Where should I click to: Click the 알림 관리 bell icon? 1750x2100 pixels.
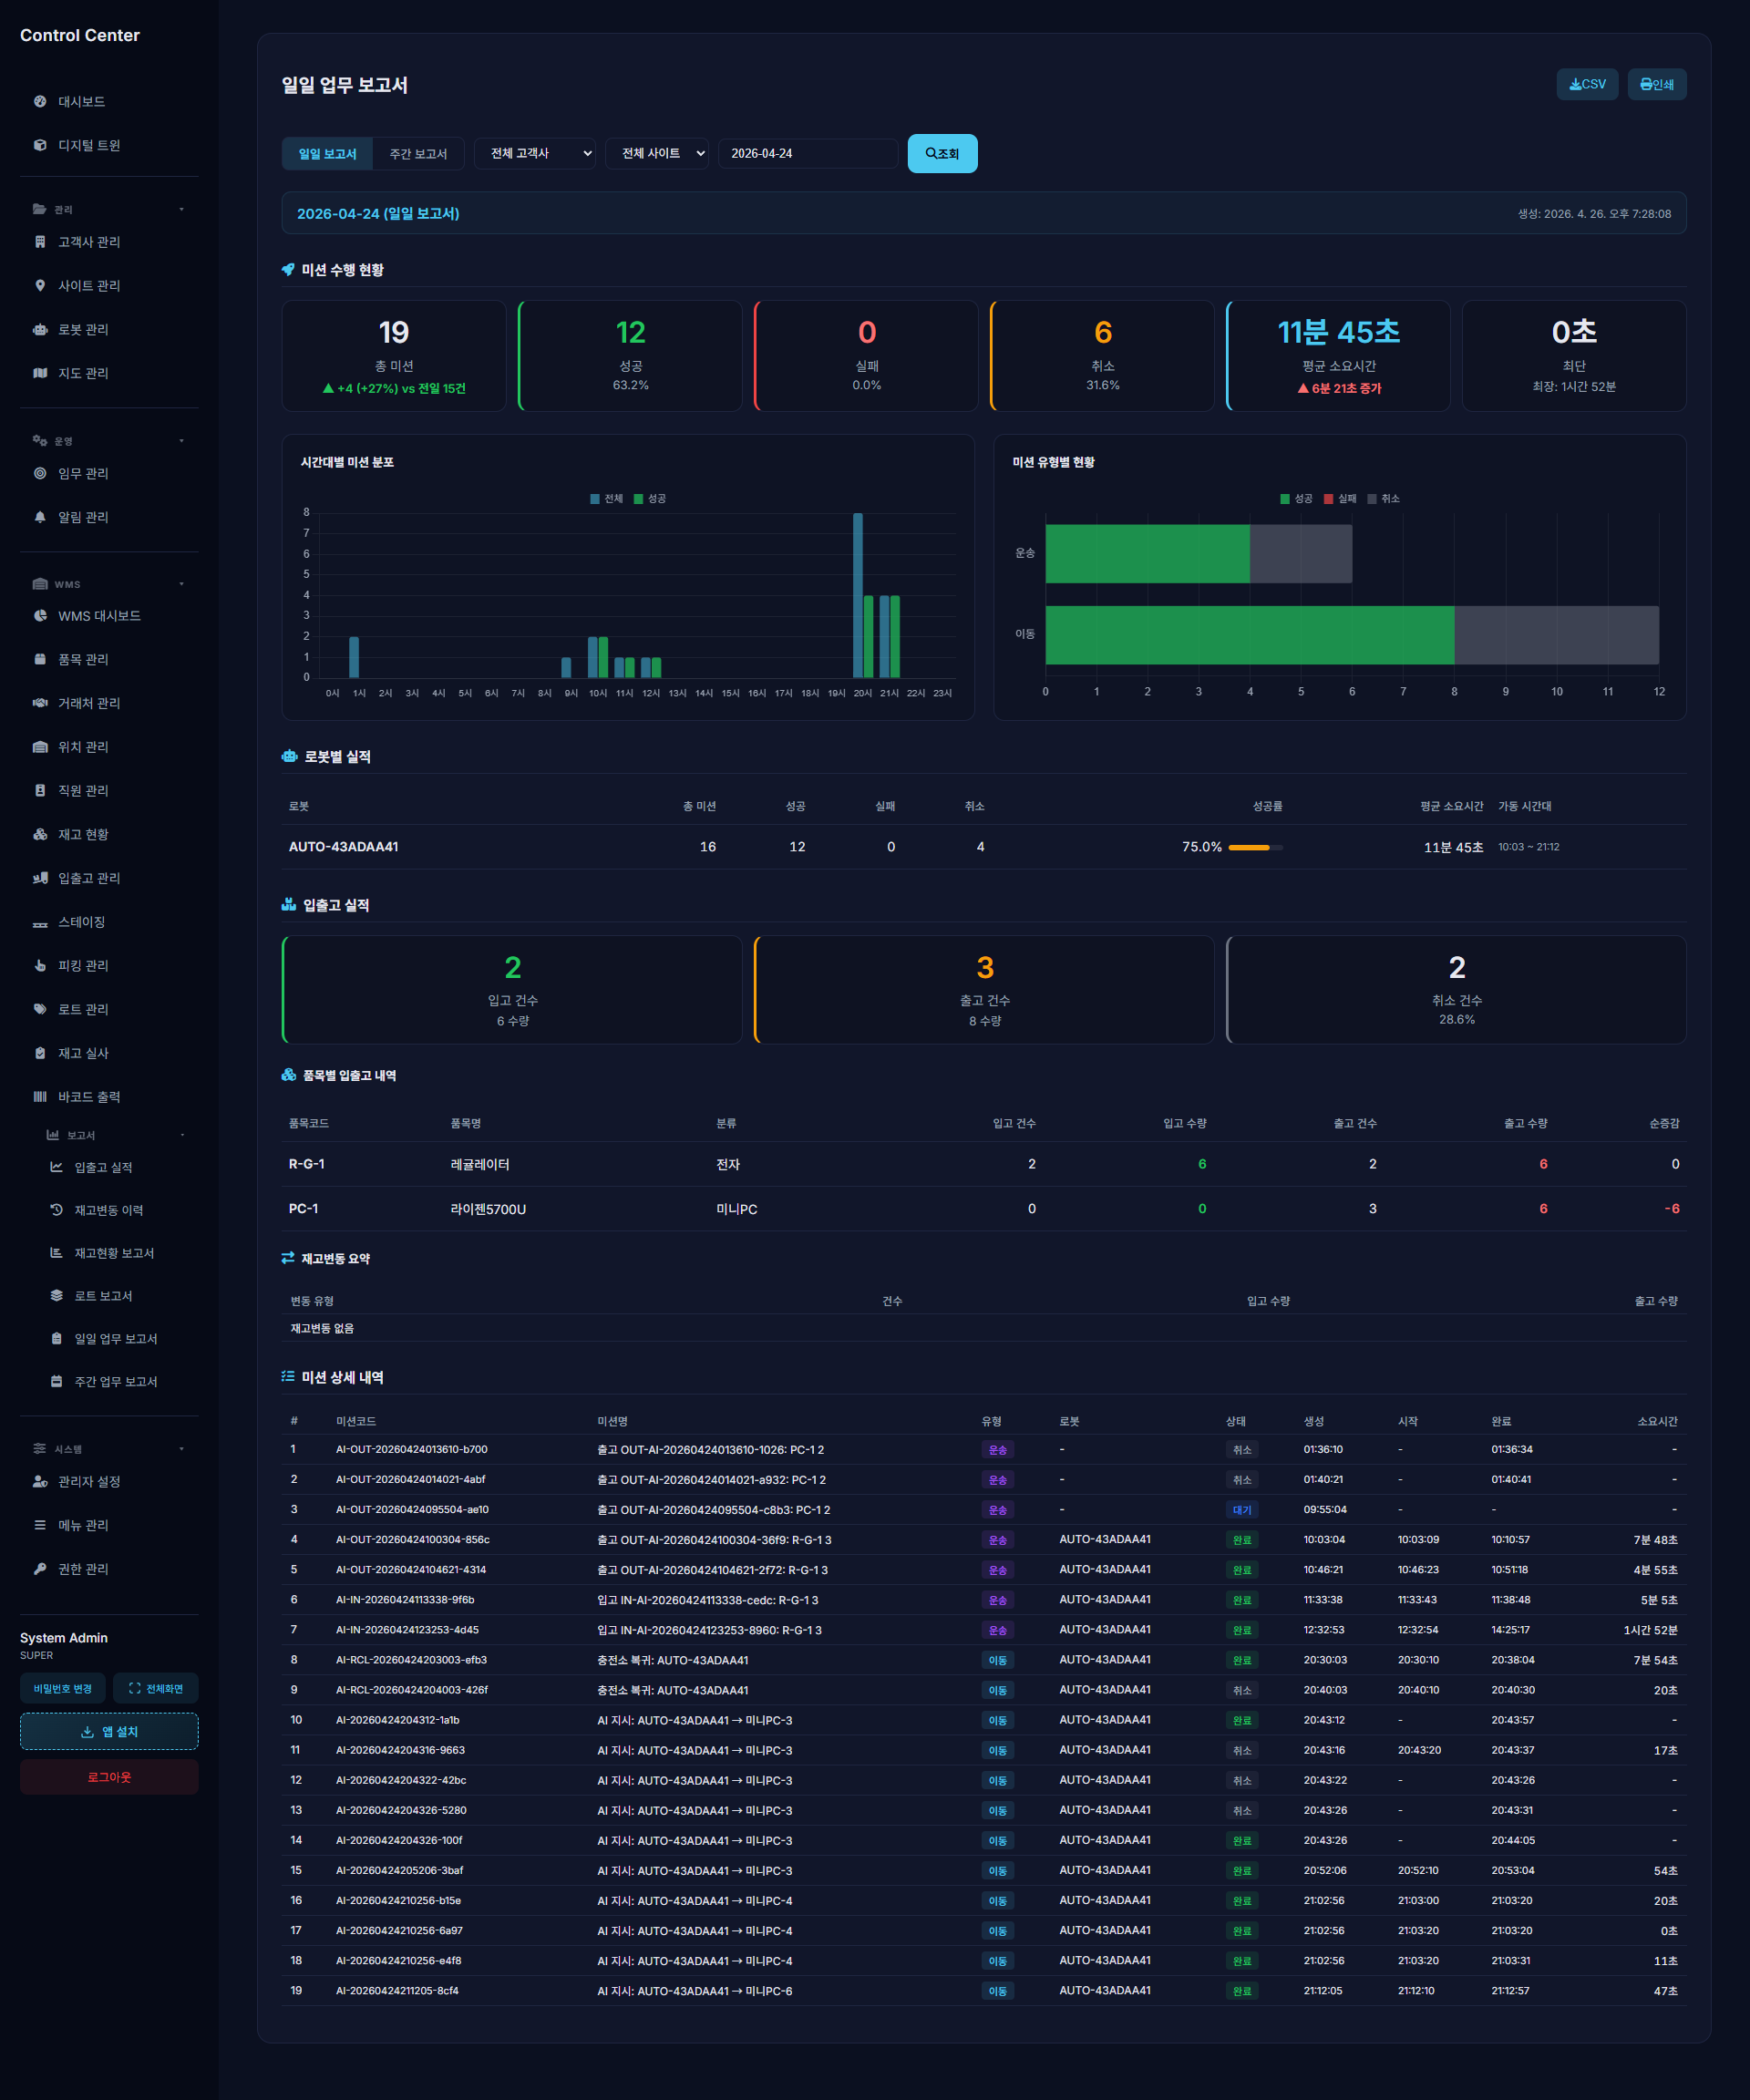(x=40, y=517)
